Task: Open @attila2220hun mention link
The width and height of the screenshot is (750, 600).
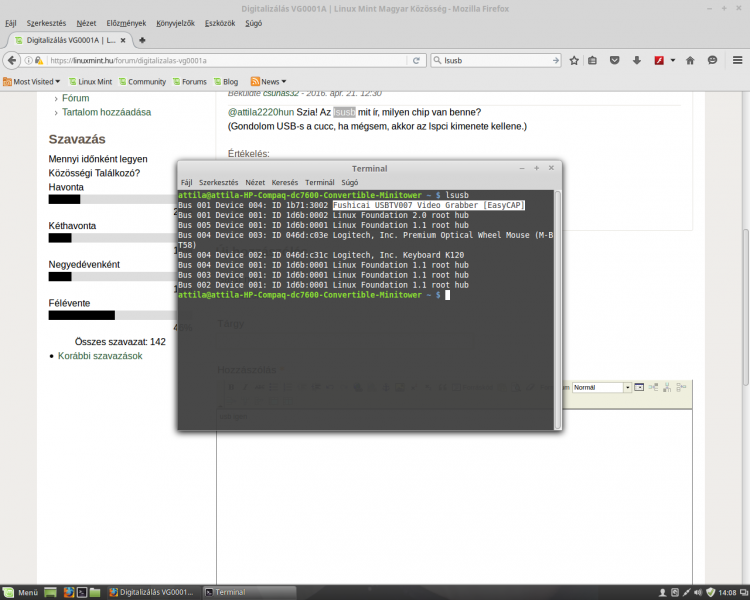Action: 261,112
